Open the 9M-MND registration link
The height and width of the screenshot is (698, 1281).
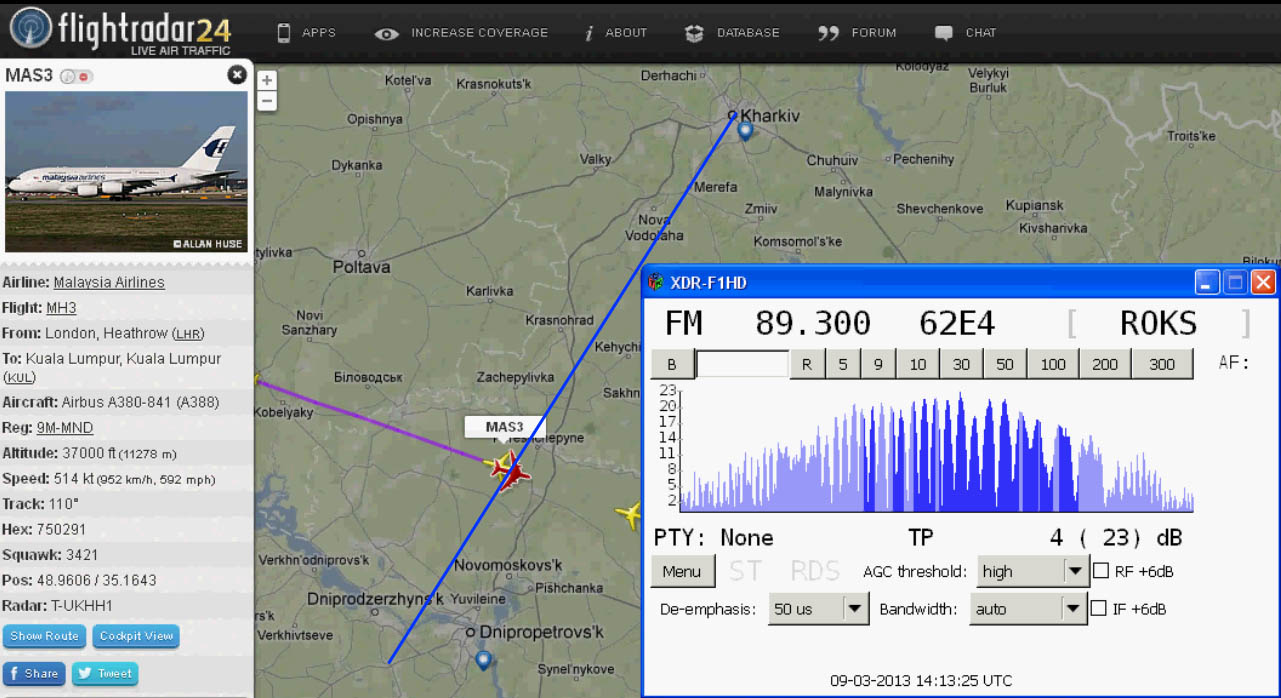click(x=65, y=428)
